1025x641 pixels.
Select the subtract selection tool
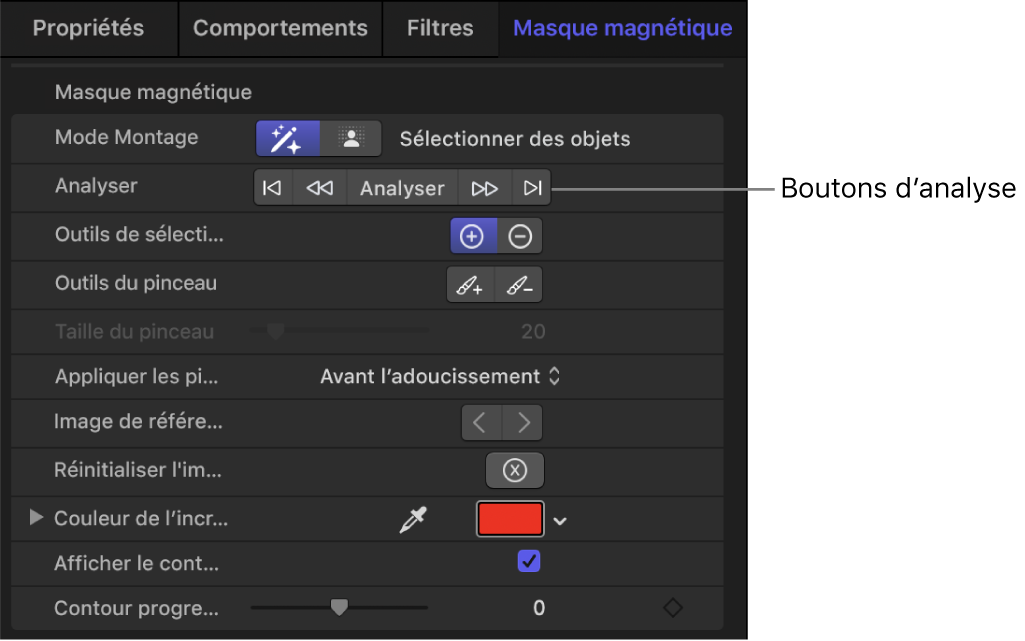[x=520, y=236]
